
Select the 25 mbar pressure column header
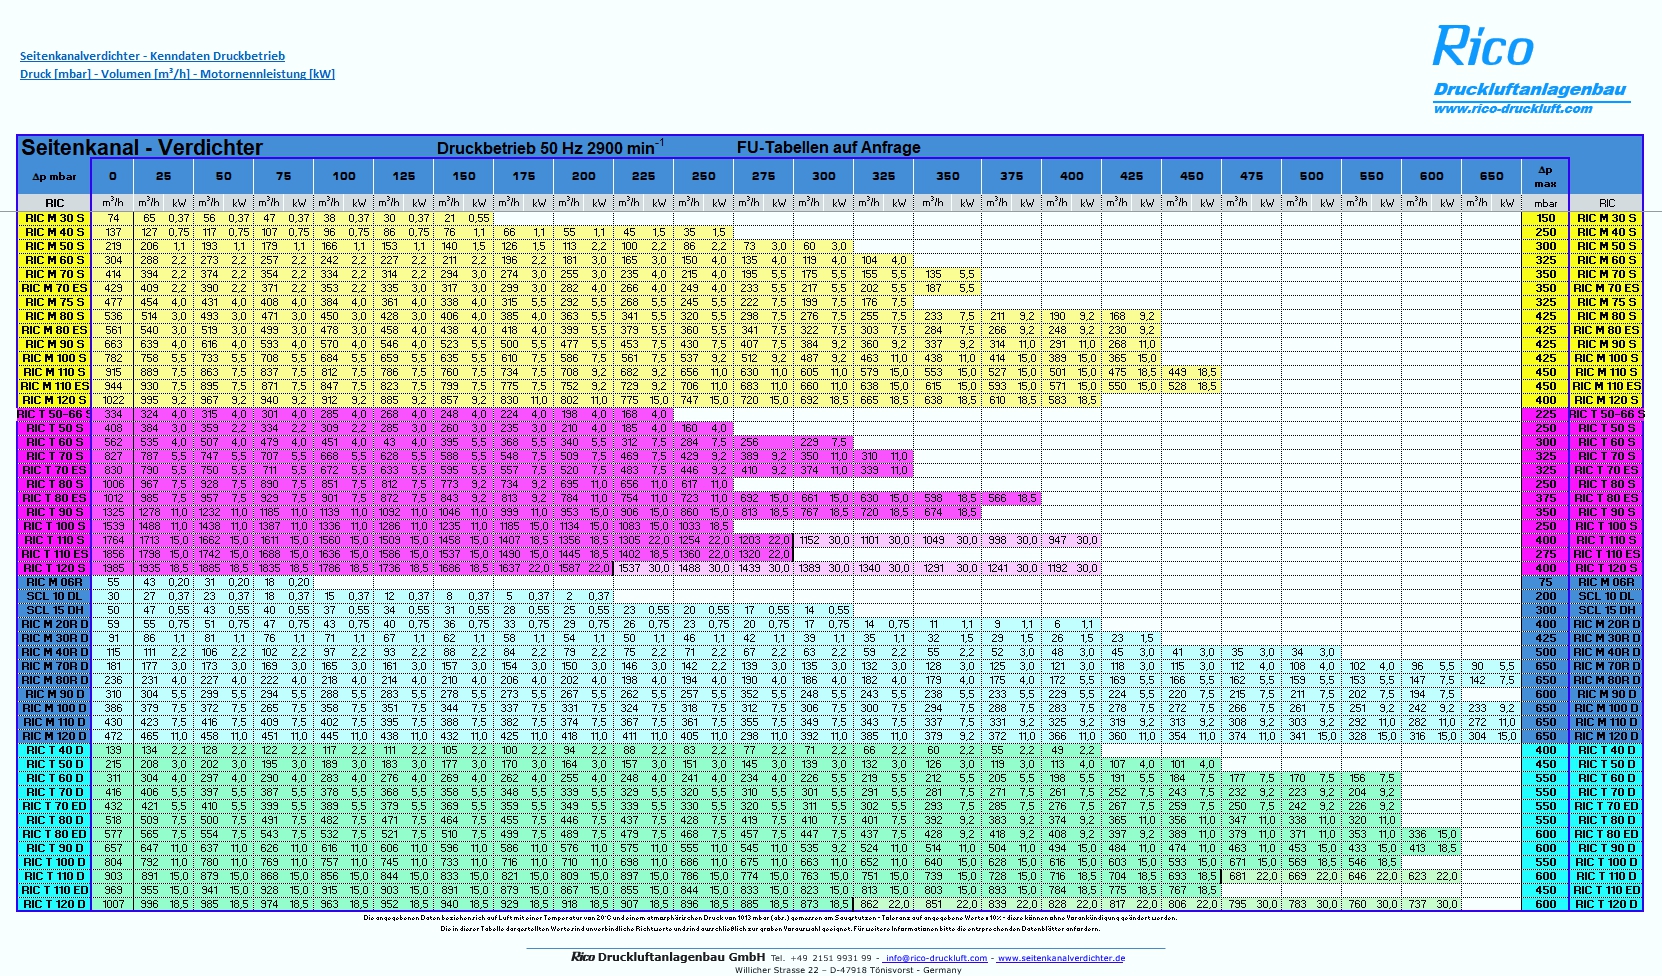pos(163,176)
